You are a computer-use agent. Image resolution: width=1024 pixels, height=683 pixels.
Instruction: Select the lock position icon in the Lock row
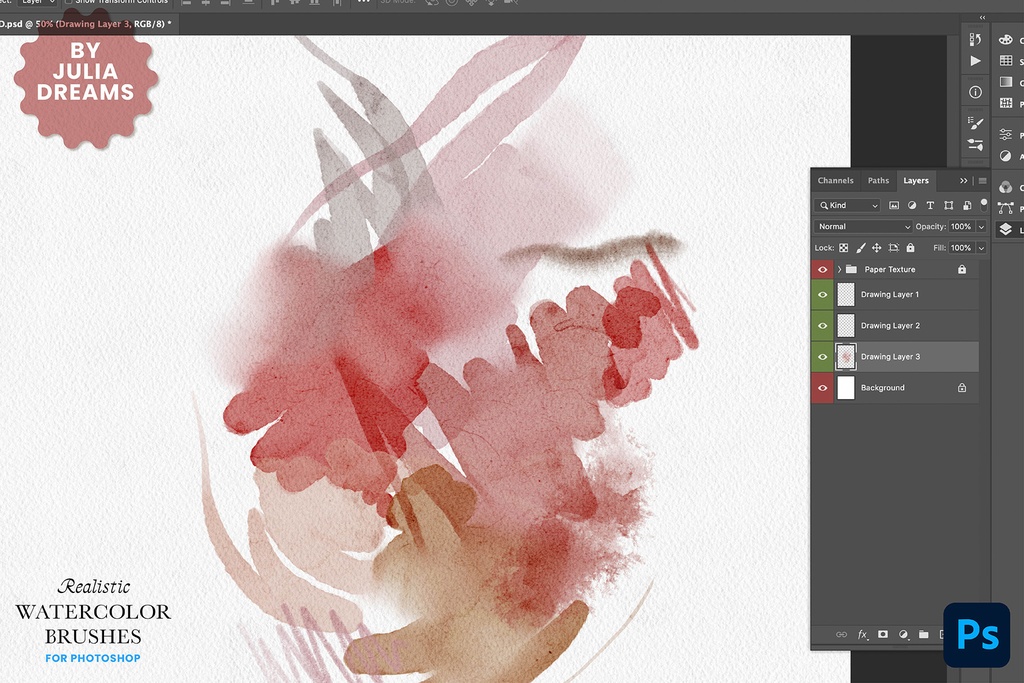click(x=878, y=248)
